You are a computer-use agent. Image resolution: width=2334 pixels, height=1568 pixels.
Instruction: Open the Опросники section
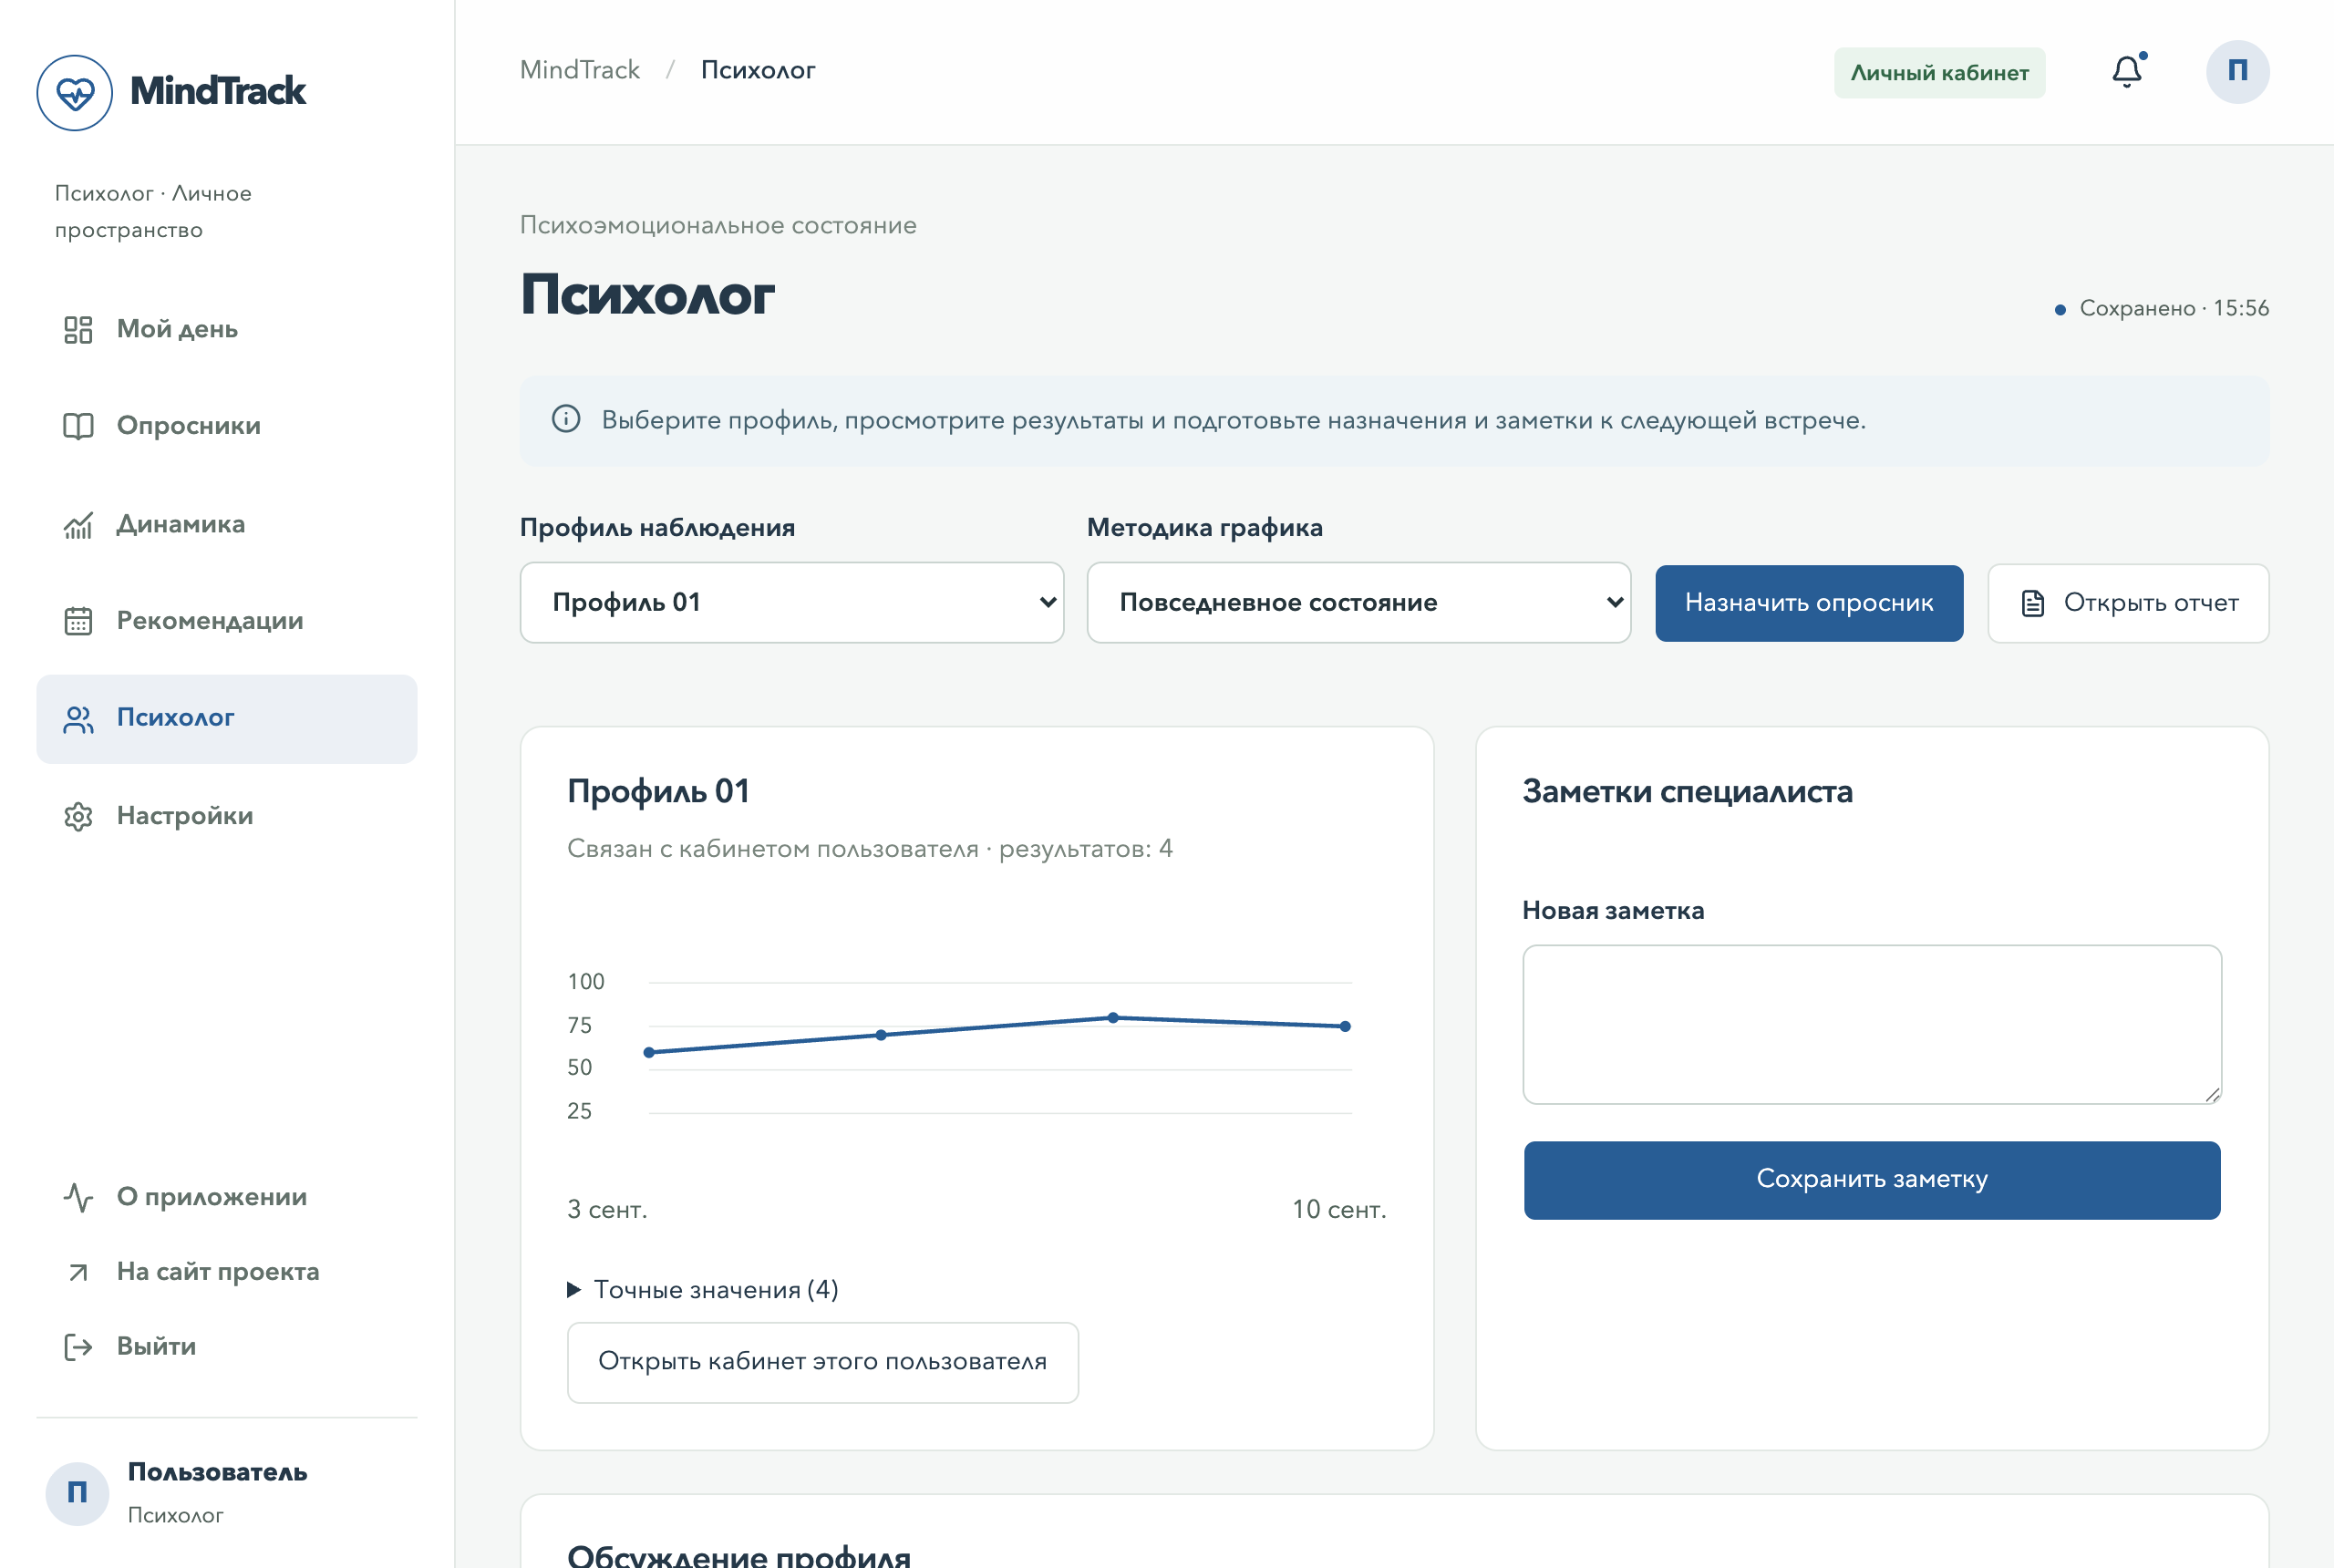pyautogui.click(x=227, y=426)
